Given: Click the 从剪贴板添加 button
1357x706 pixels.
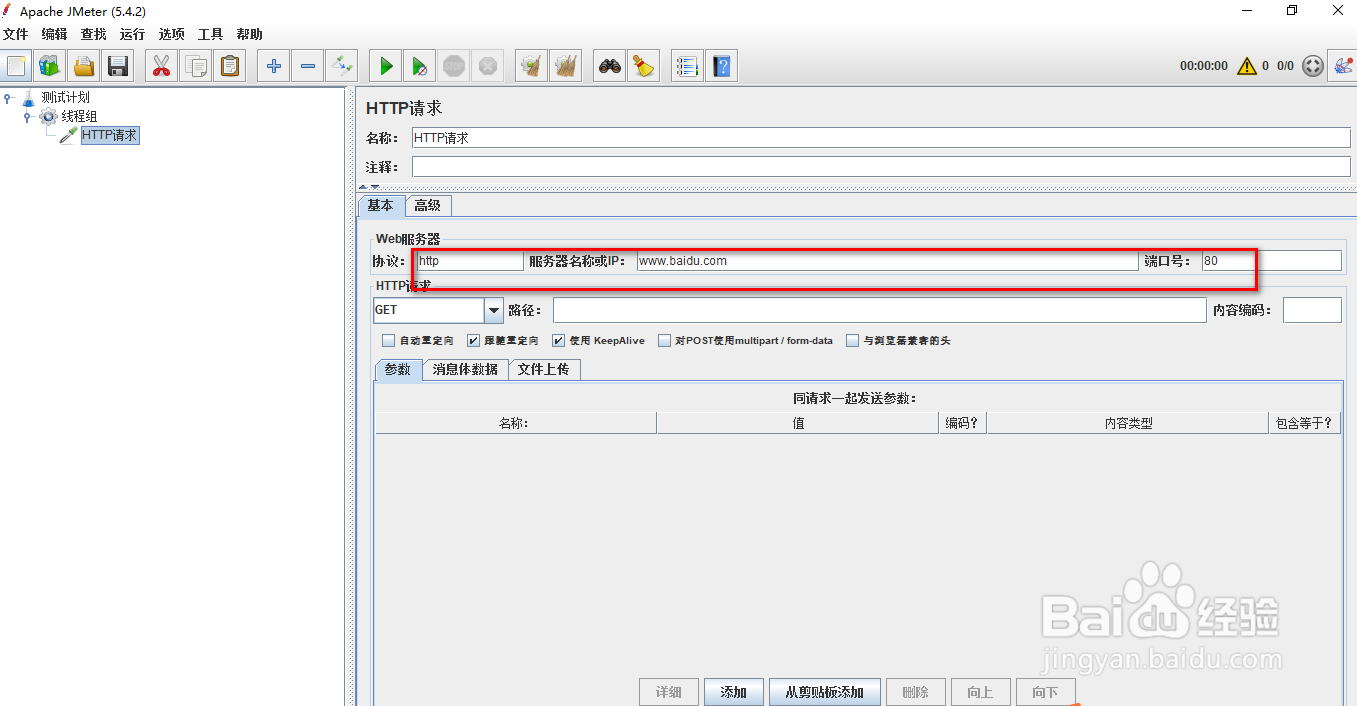Looking at the screenshot, I should 824,692.
